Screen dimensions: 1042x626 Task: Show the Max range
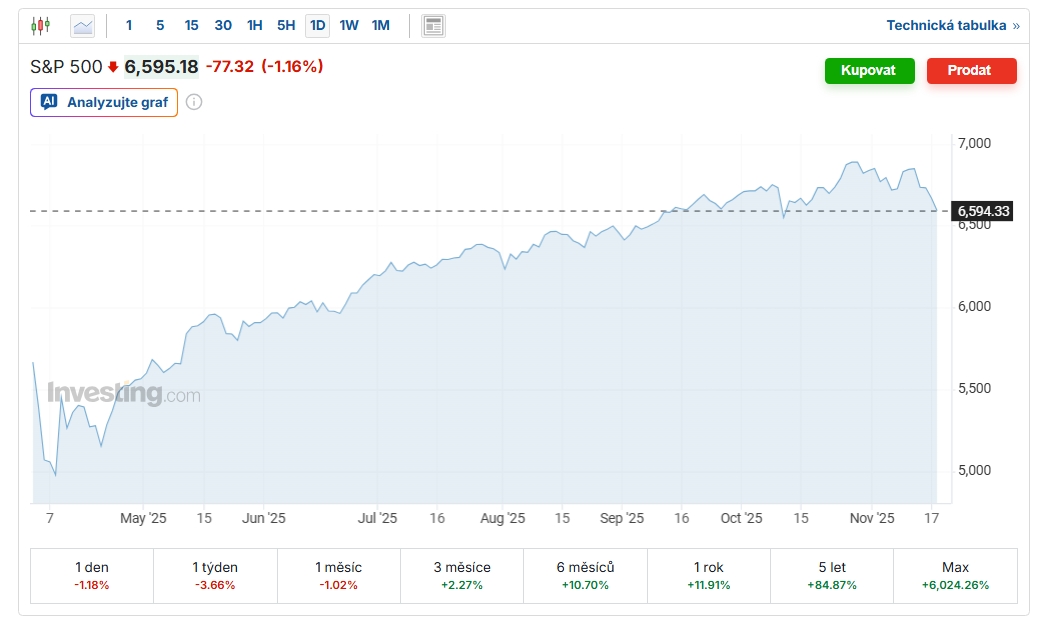pos(956,575)
